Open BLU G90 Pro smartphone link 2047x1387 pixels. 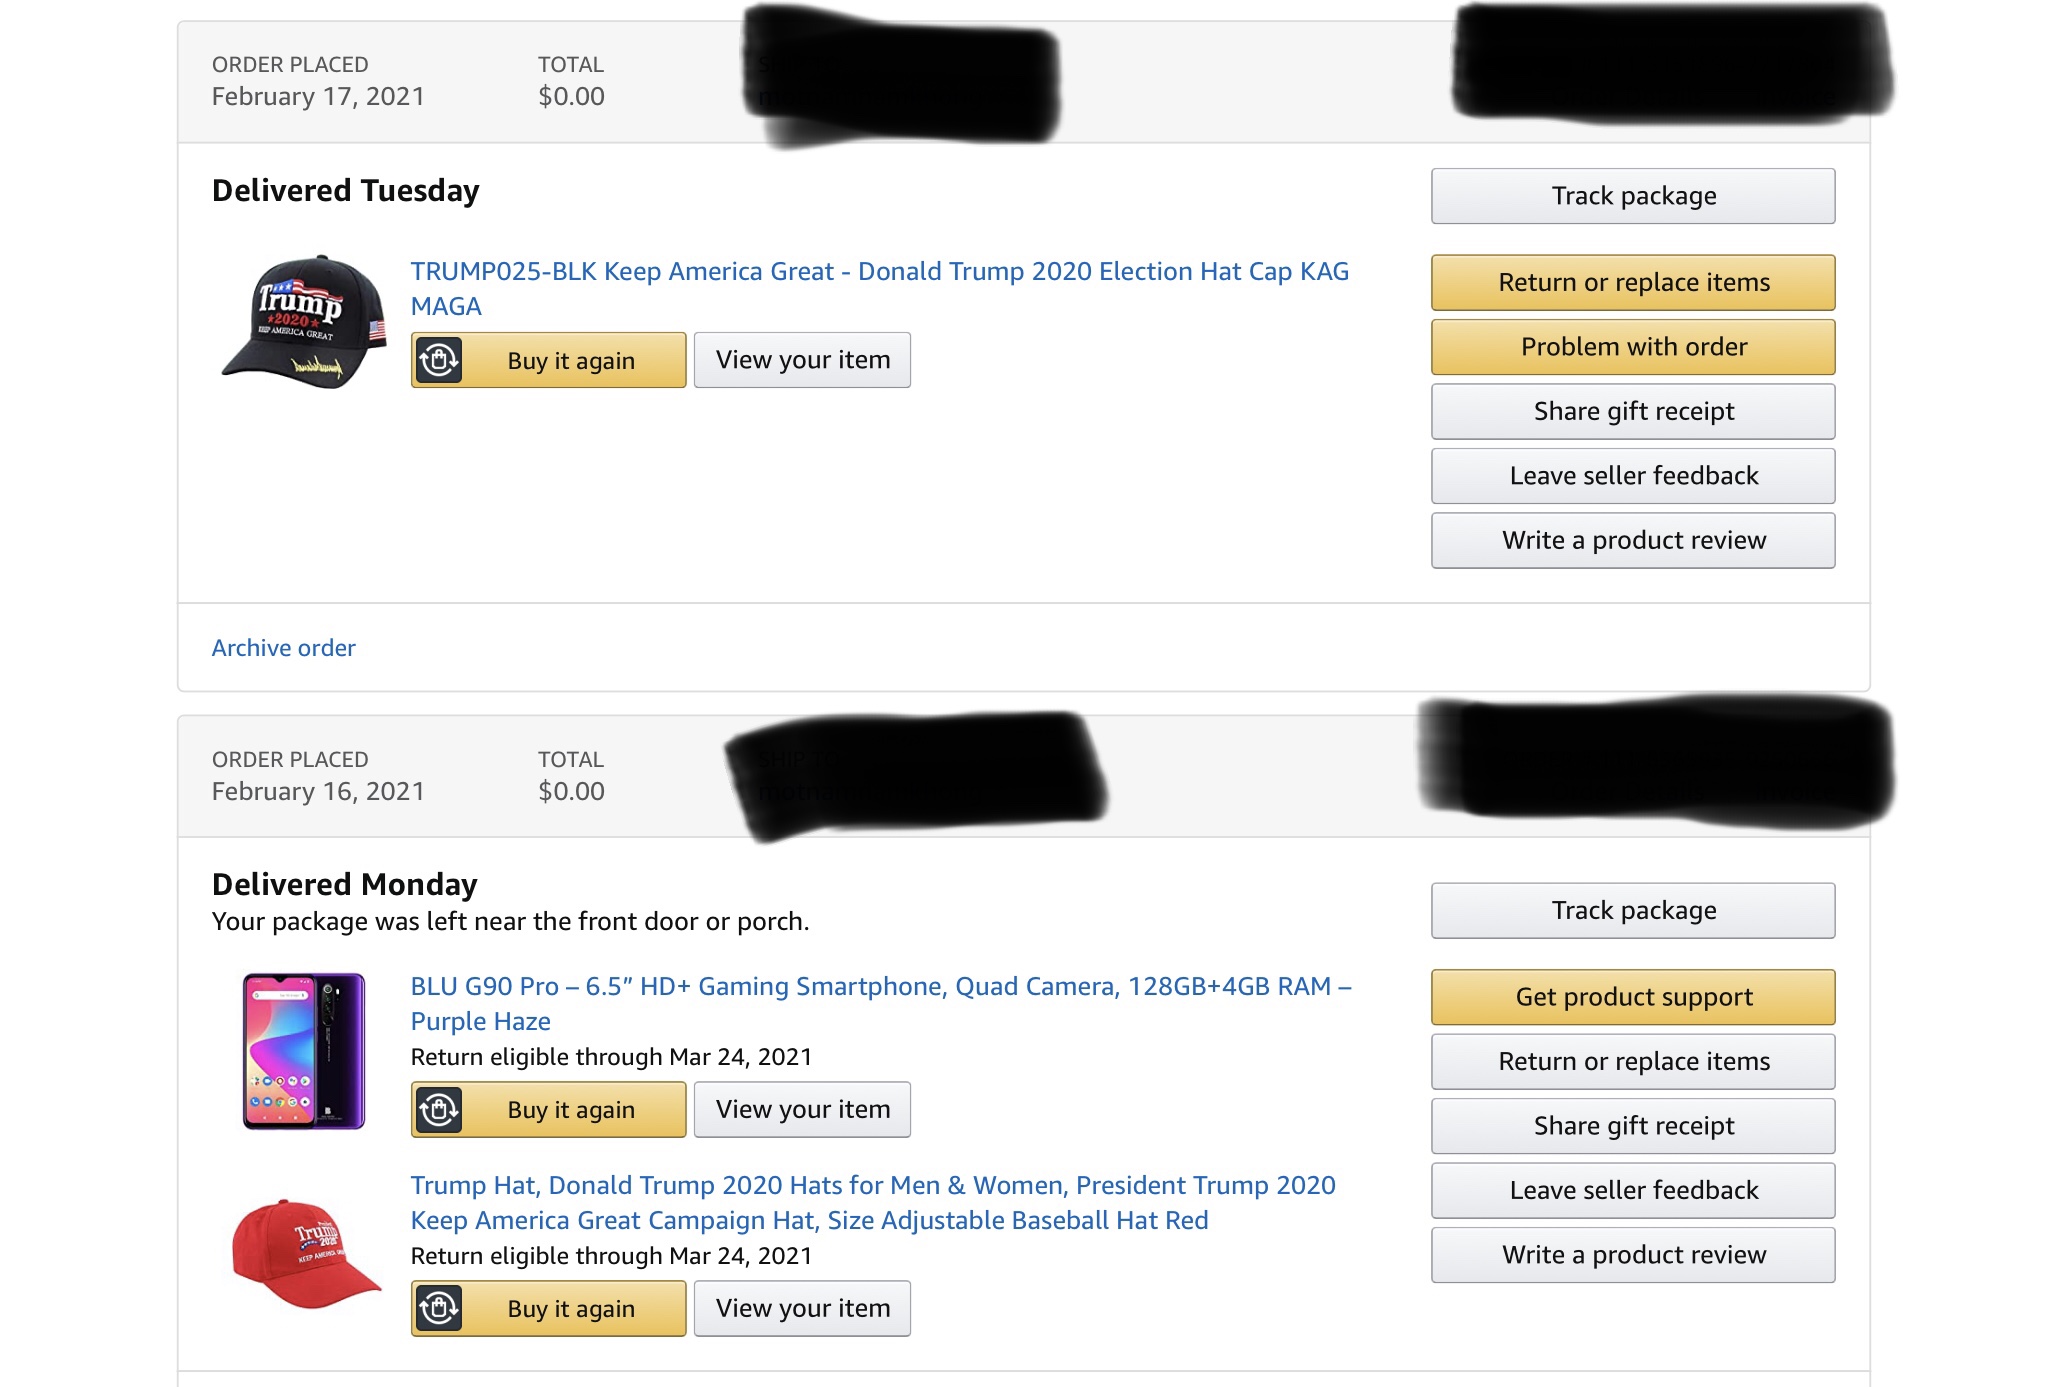click(880, 987)
